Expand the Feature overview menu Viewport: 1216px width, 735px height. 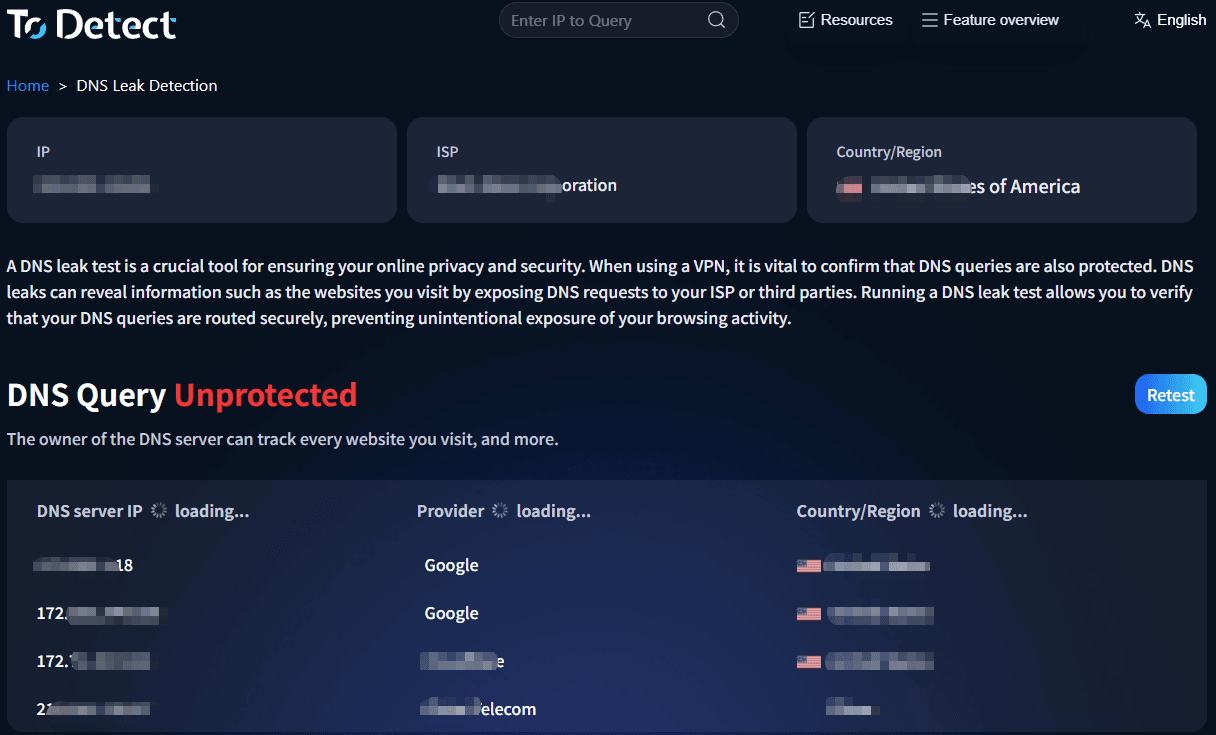point(1000,20)
